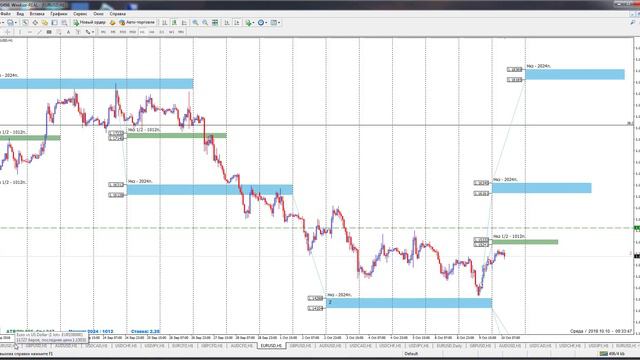Open the Сервис menu
The height and width of the screenshot is (360, 640).
tap(80, 13)
